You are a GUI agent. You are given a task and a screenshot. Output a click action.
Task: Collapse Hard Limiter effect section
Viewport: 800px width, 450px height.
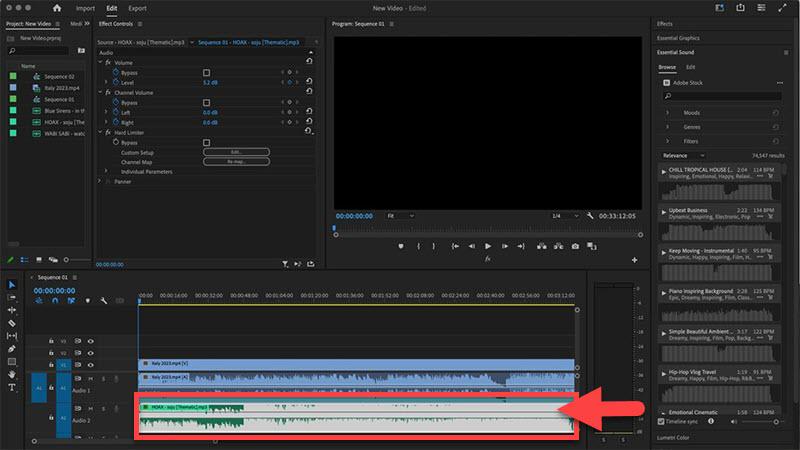101,132
